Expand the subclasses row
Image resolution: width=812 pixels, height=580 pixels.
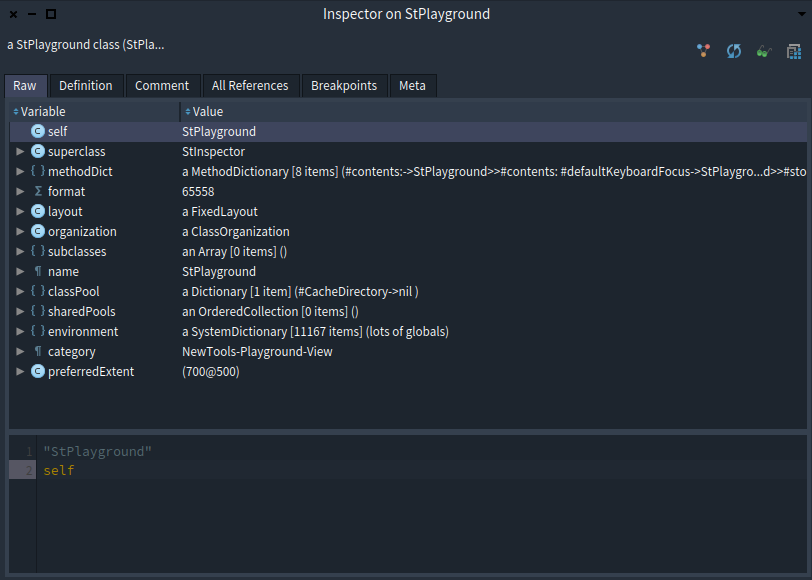(x=20, y=251)
